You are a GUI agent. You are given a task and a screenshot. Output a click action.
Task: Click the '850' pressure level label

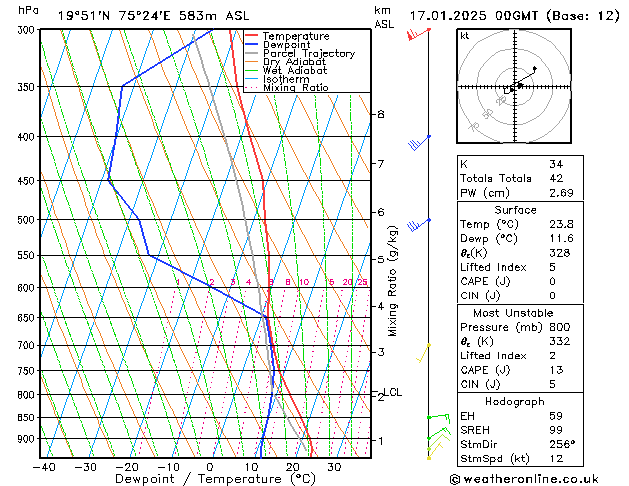[28, 417]
